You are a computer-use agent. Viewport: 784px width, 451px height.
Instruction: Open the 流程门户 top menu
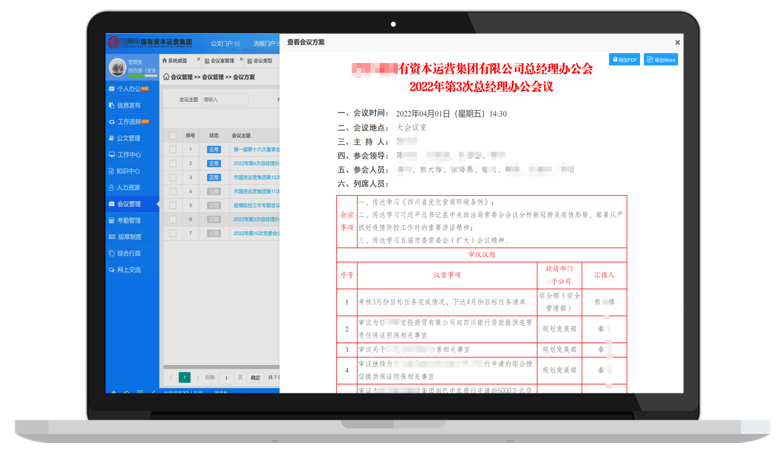pos(265,44)
